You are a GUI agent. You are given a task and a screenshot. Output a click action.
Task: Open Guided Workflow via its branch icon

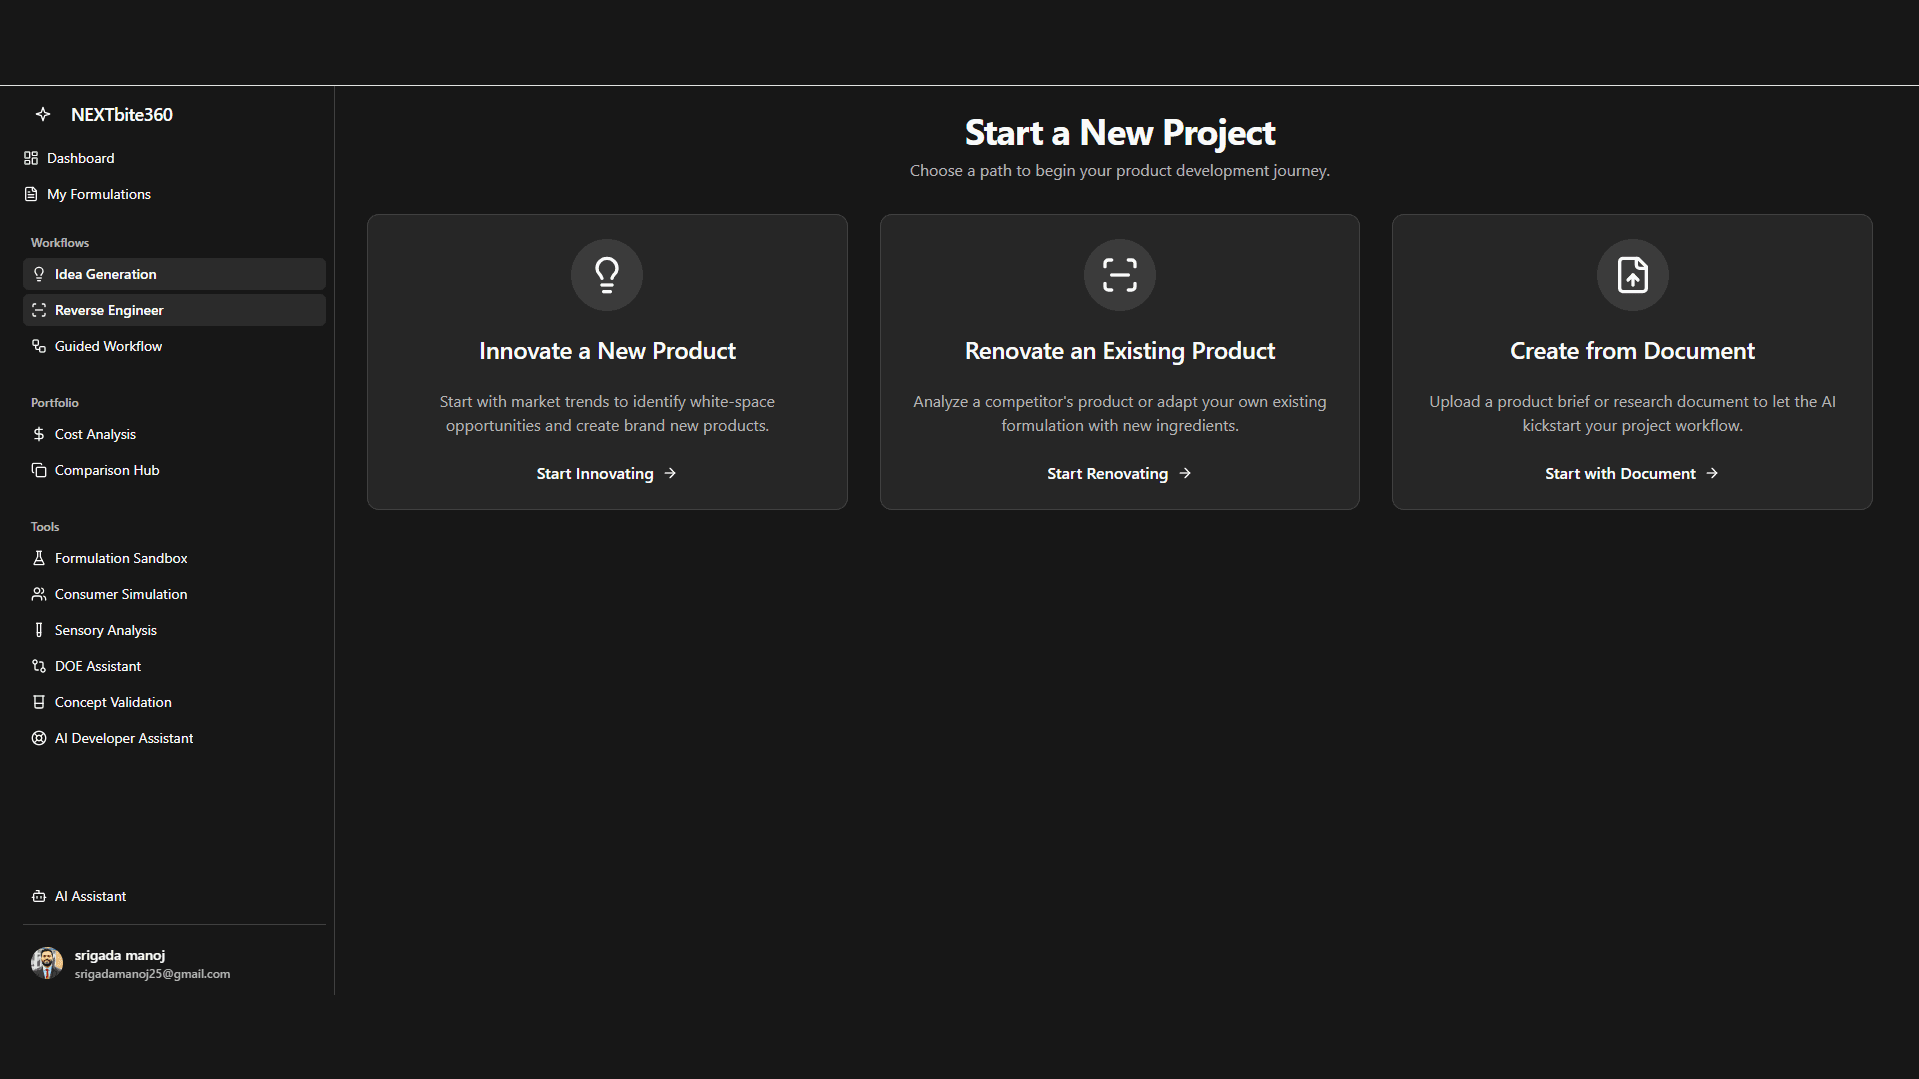tap(38, 346)
